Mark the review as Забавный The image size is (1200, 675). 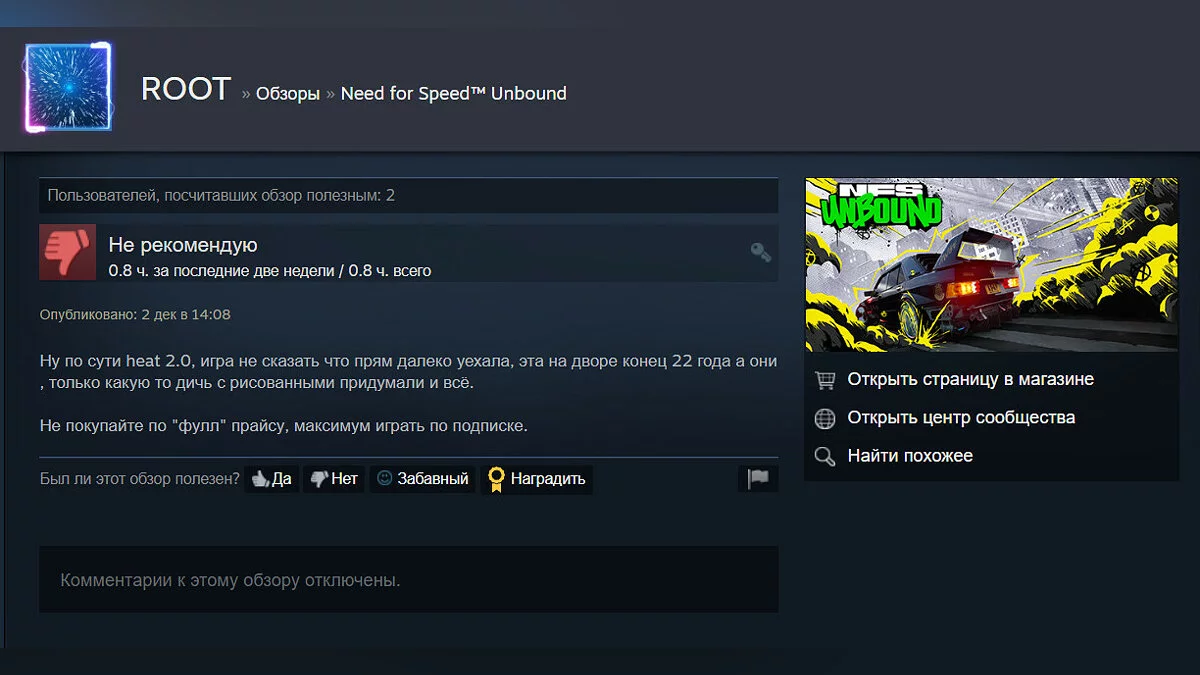422,479
